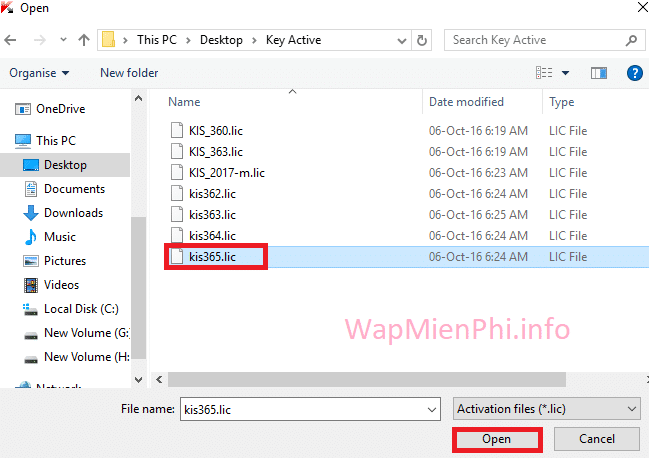Sort by the Name column header
This screenshot has height=458, width=649.
click(x=184, y=102)
